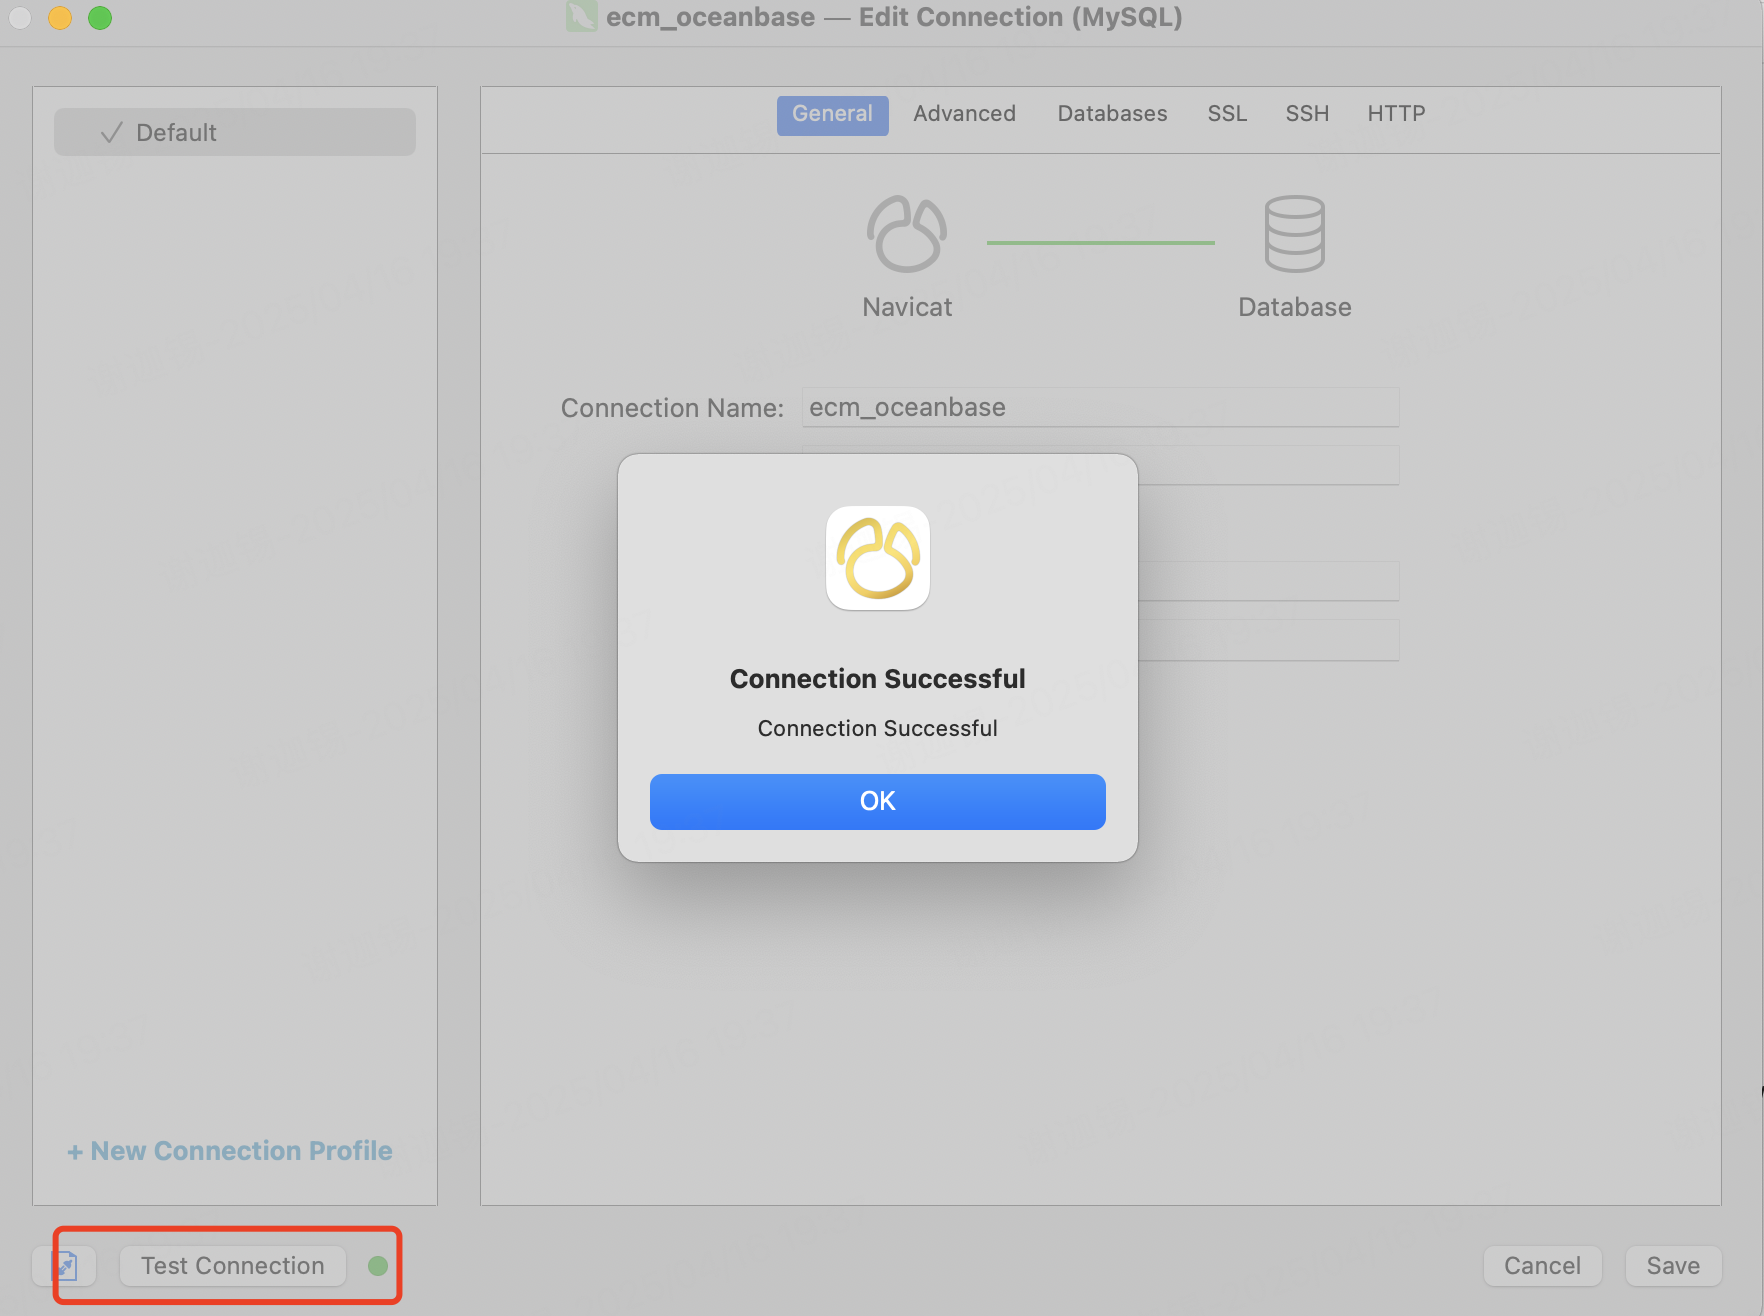
Task: Switch to the SSH tab
Action: pyautogui.click(x=1307, y=114)
